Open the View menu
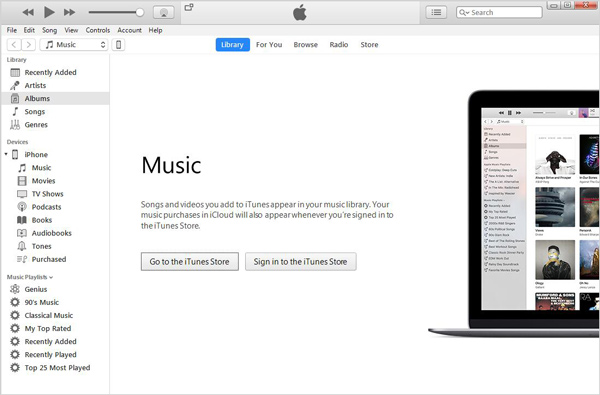The height and width of the screenshot is (395, 600). (x=71, y=30)
